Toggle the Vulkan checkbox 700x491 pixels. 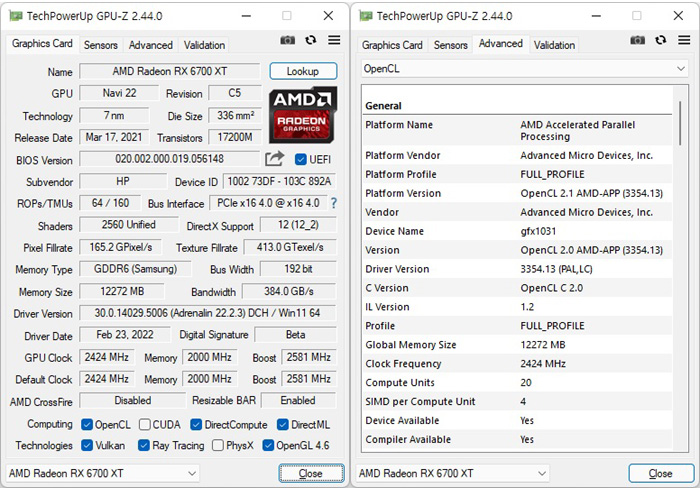87,445
